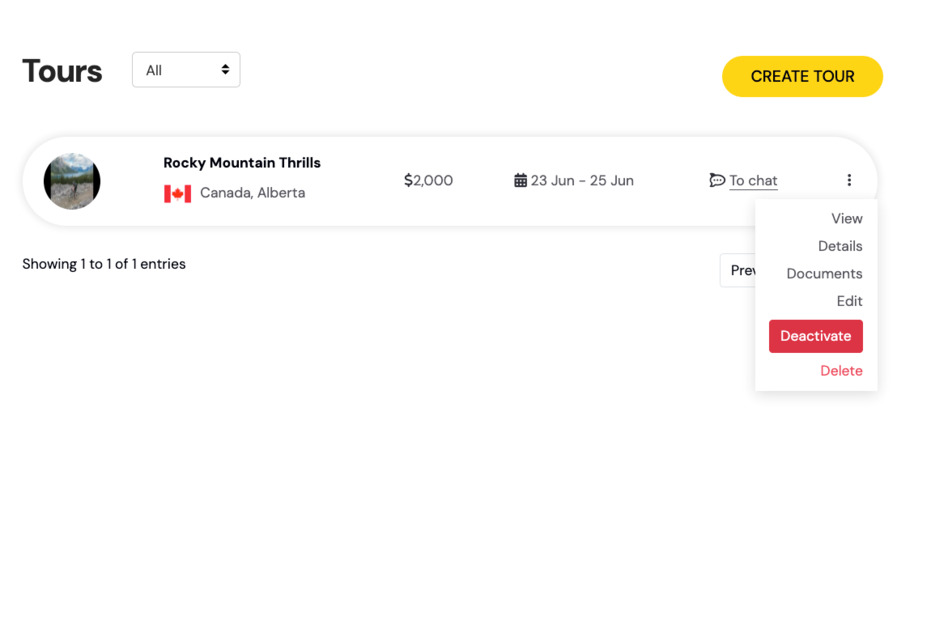Select Edit in the tour menu
This screenshot has height=620, width=931.
coord(850,301)
